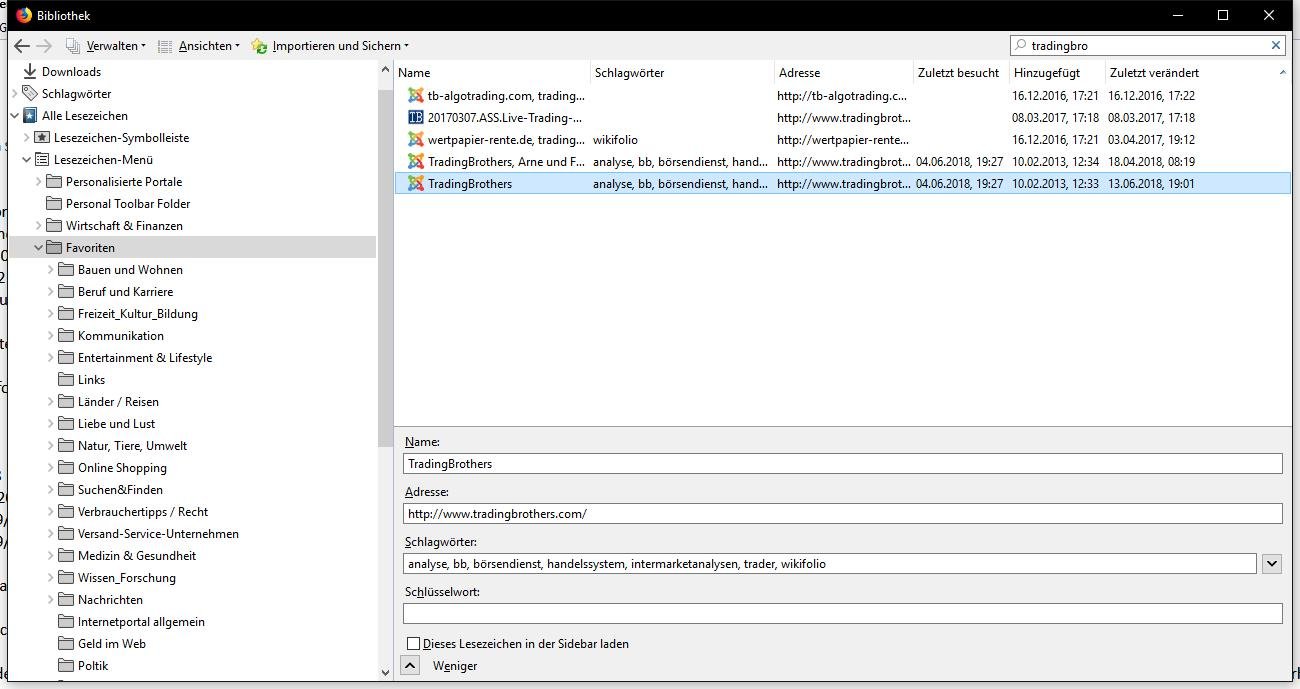Click the back arrow in the toolbar

(22, 46)
